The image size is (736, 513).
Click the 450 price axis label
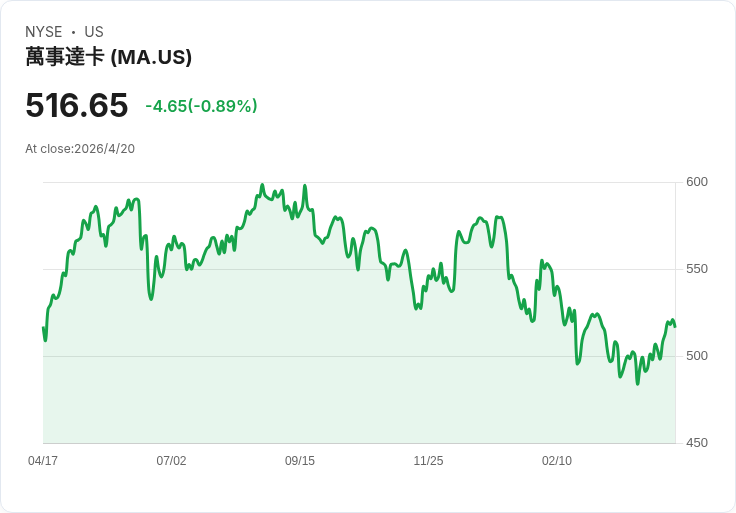point(697,443)
